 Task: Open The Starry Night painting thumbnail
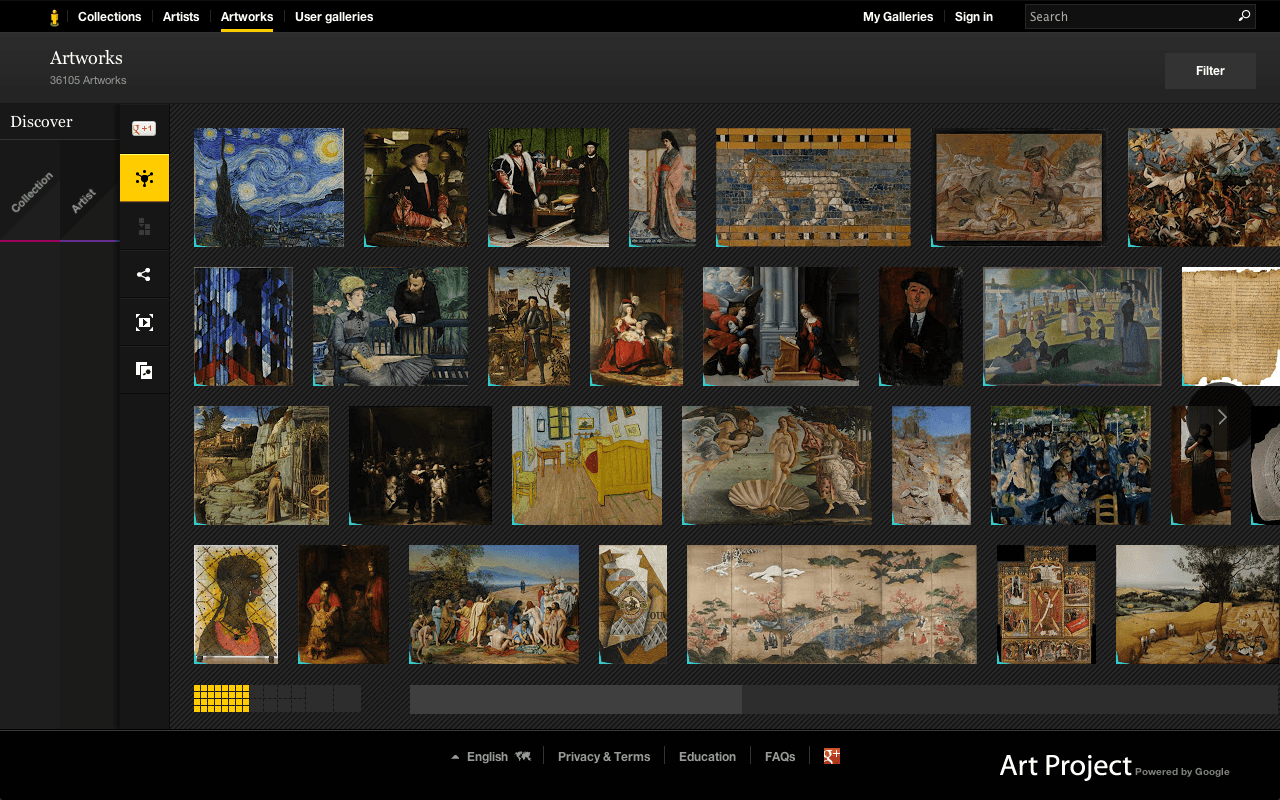tap(269, 187)
